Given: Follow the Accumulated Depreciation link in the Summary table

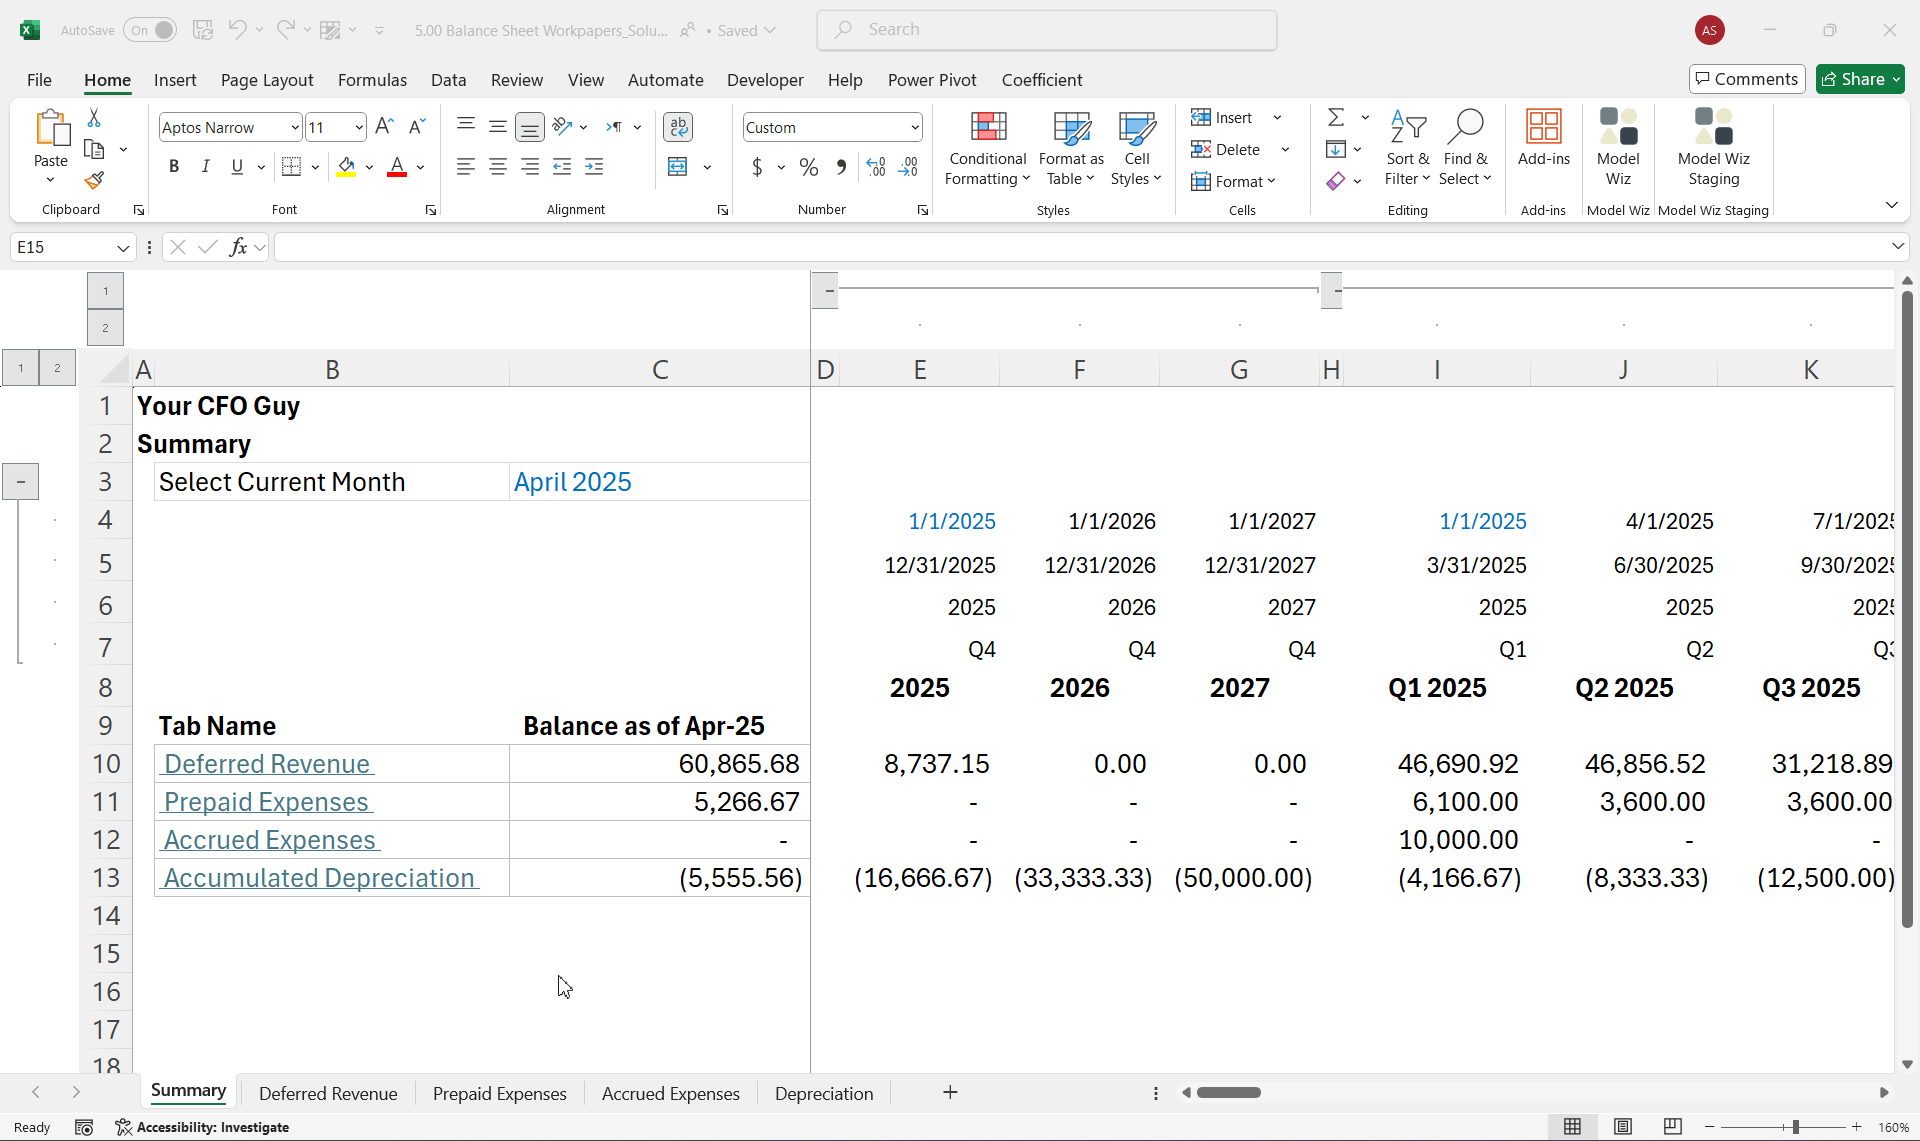Looking at the screenshot, I should pyautogui.click(x=320, y=878).
